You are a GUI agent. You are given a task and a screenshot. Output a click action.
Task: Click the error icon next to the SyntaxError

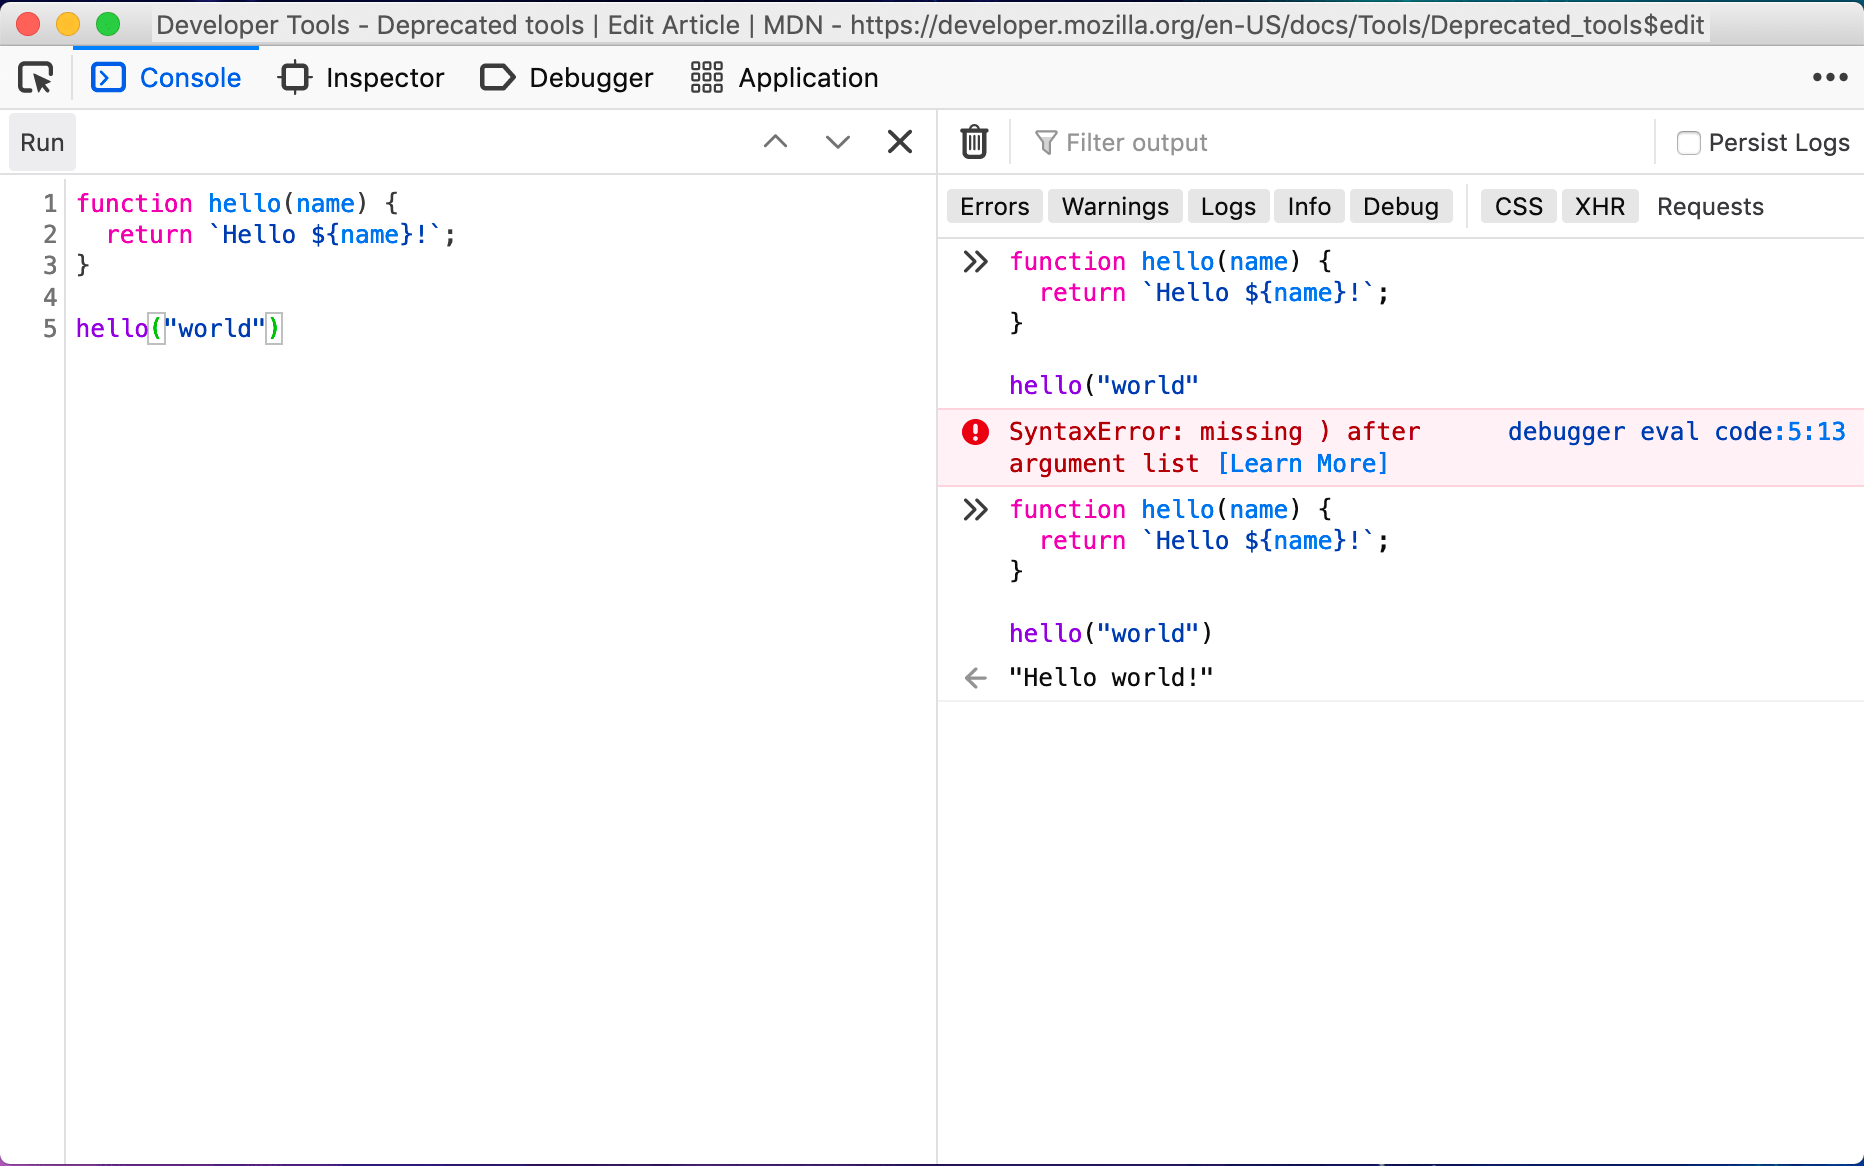[976, 431]
